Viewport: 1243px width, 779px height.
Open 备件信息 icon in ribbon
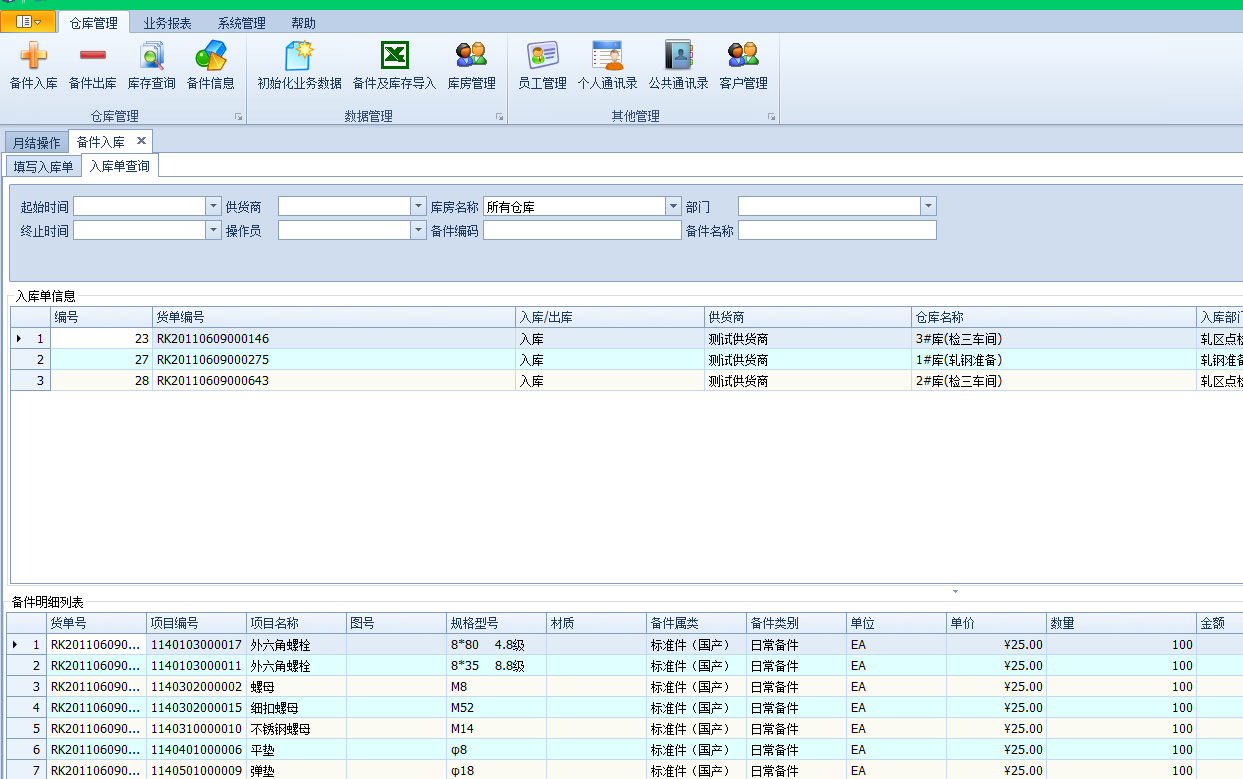pos(210,56)
